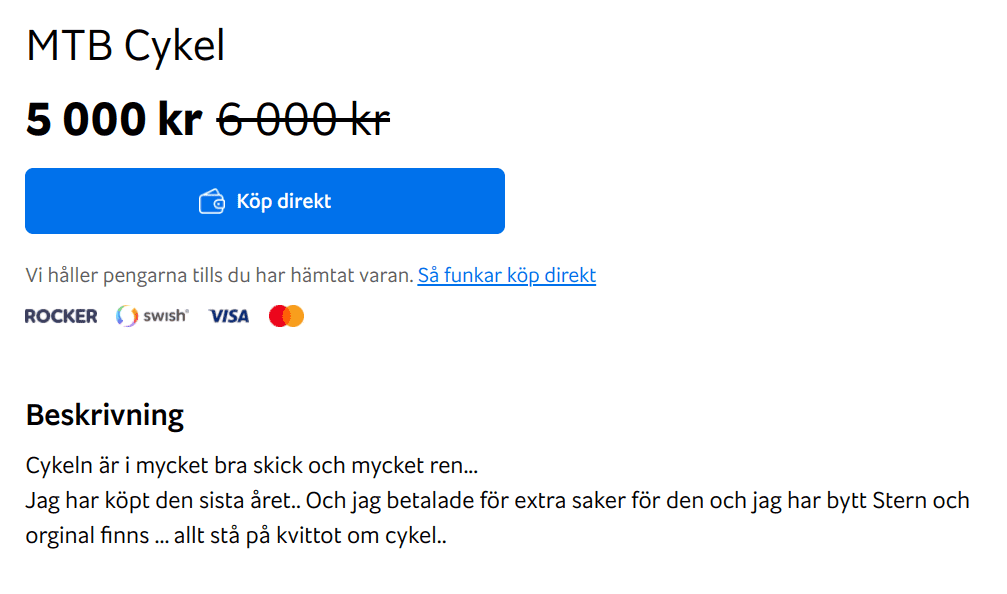
Task: Select the VISA payment logo
Action: point(228,315)
